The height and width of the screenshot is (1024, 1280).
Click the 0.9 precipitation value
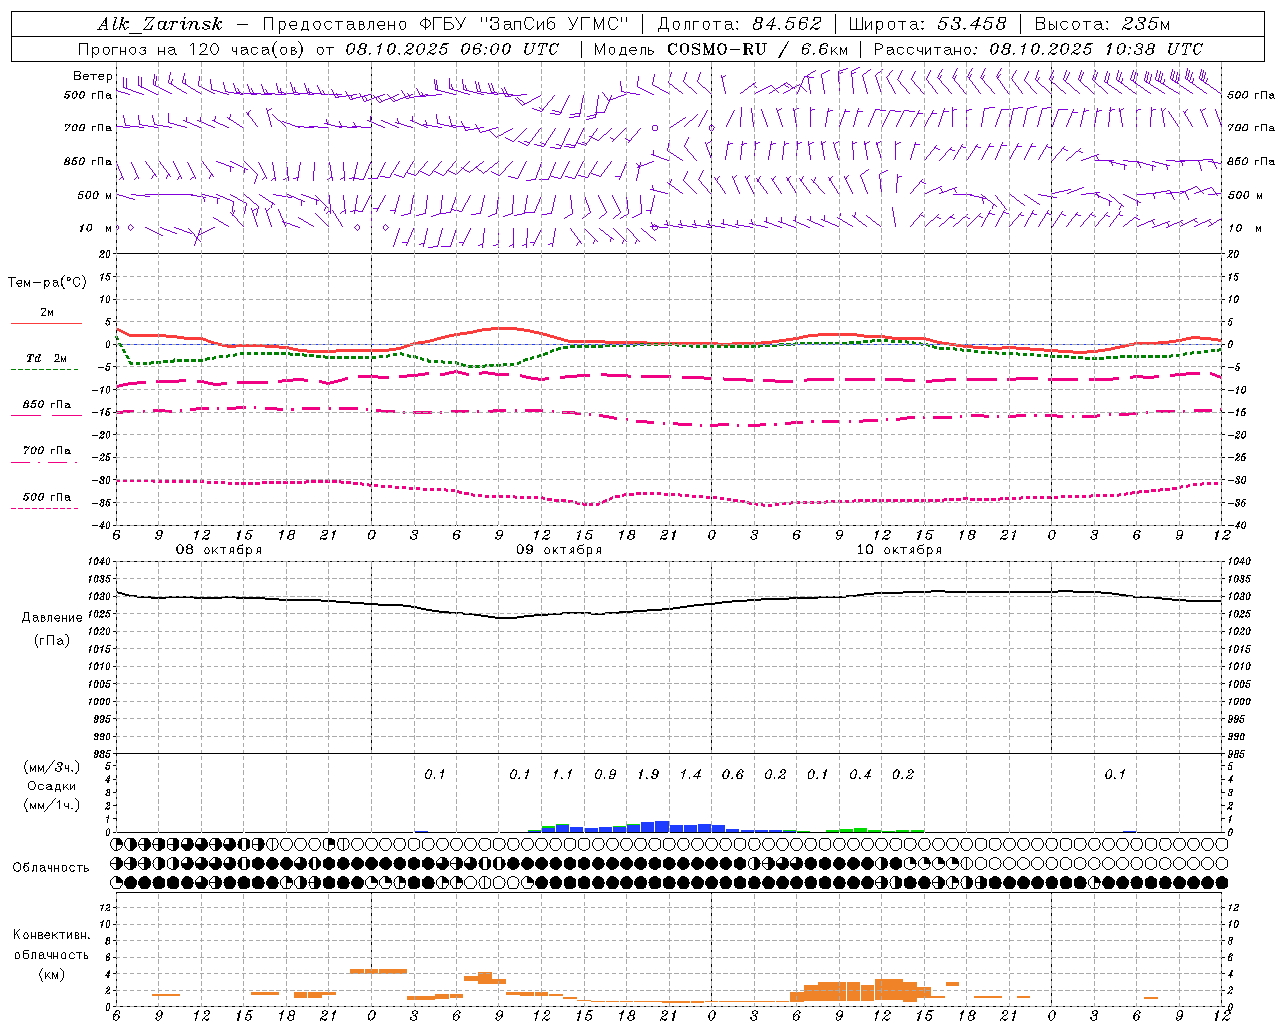click(x=605, y=774)
